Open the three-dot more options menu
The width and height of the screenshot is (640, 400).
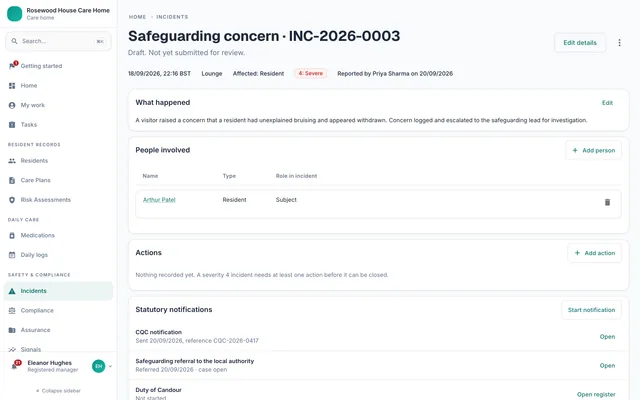click(619, 42)
